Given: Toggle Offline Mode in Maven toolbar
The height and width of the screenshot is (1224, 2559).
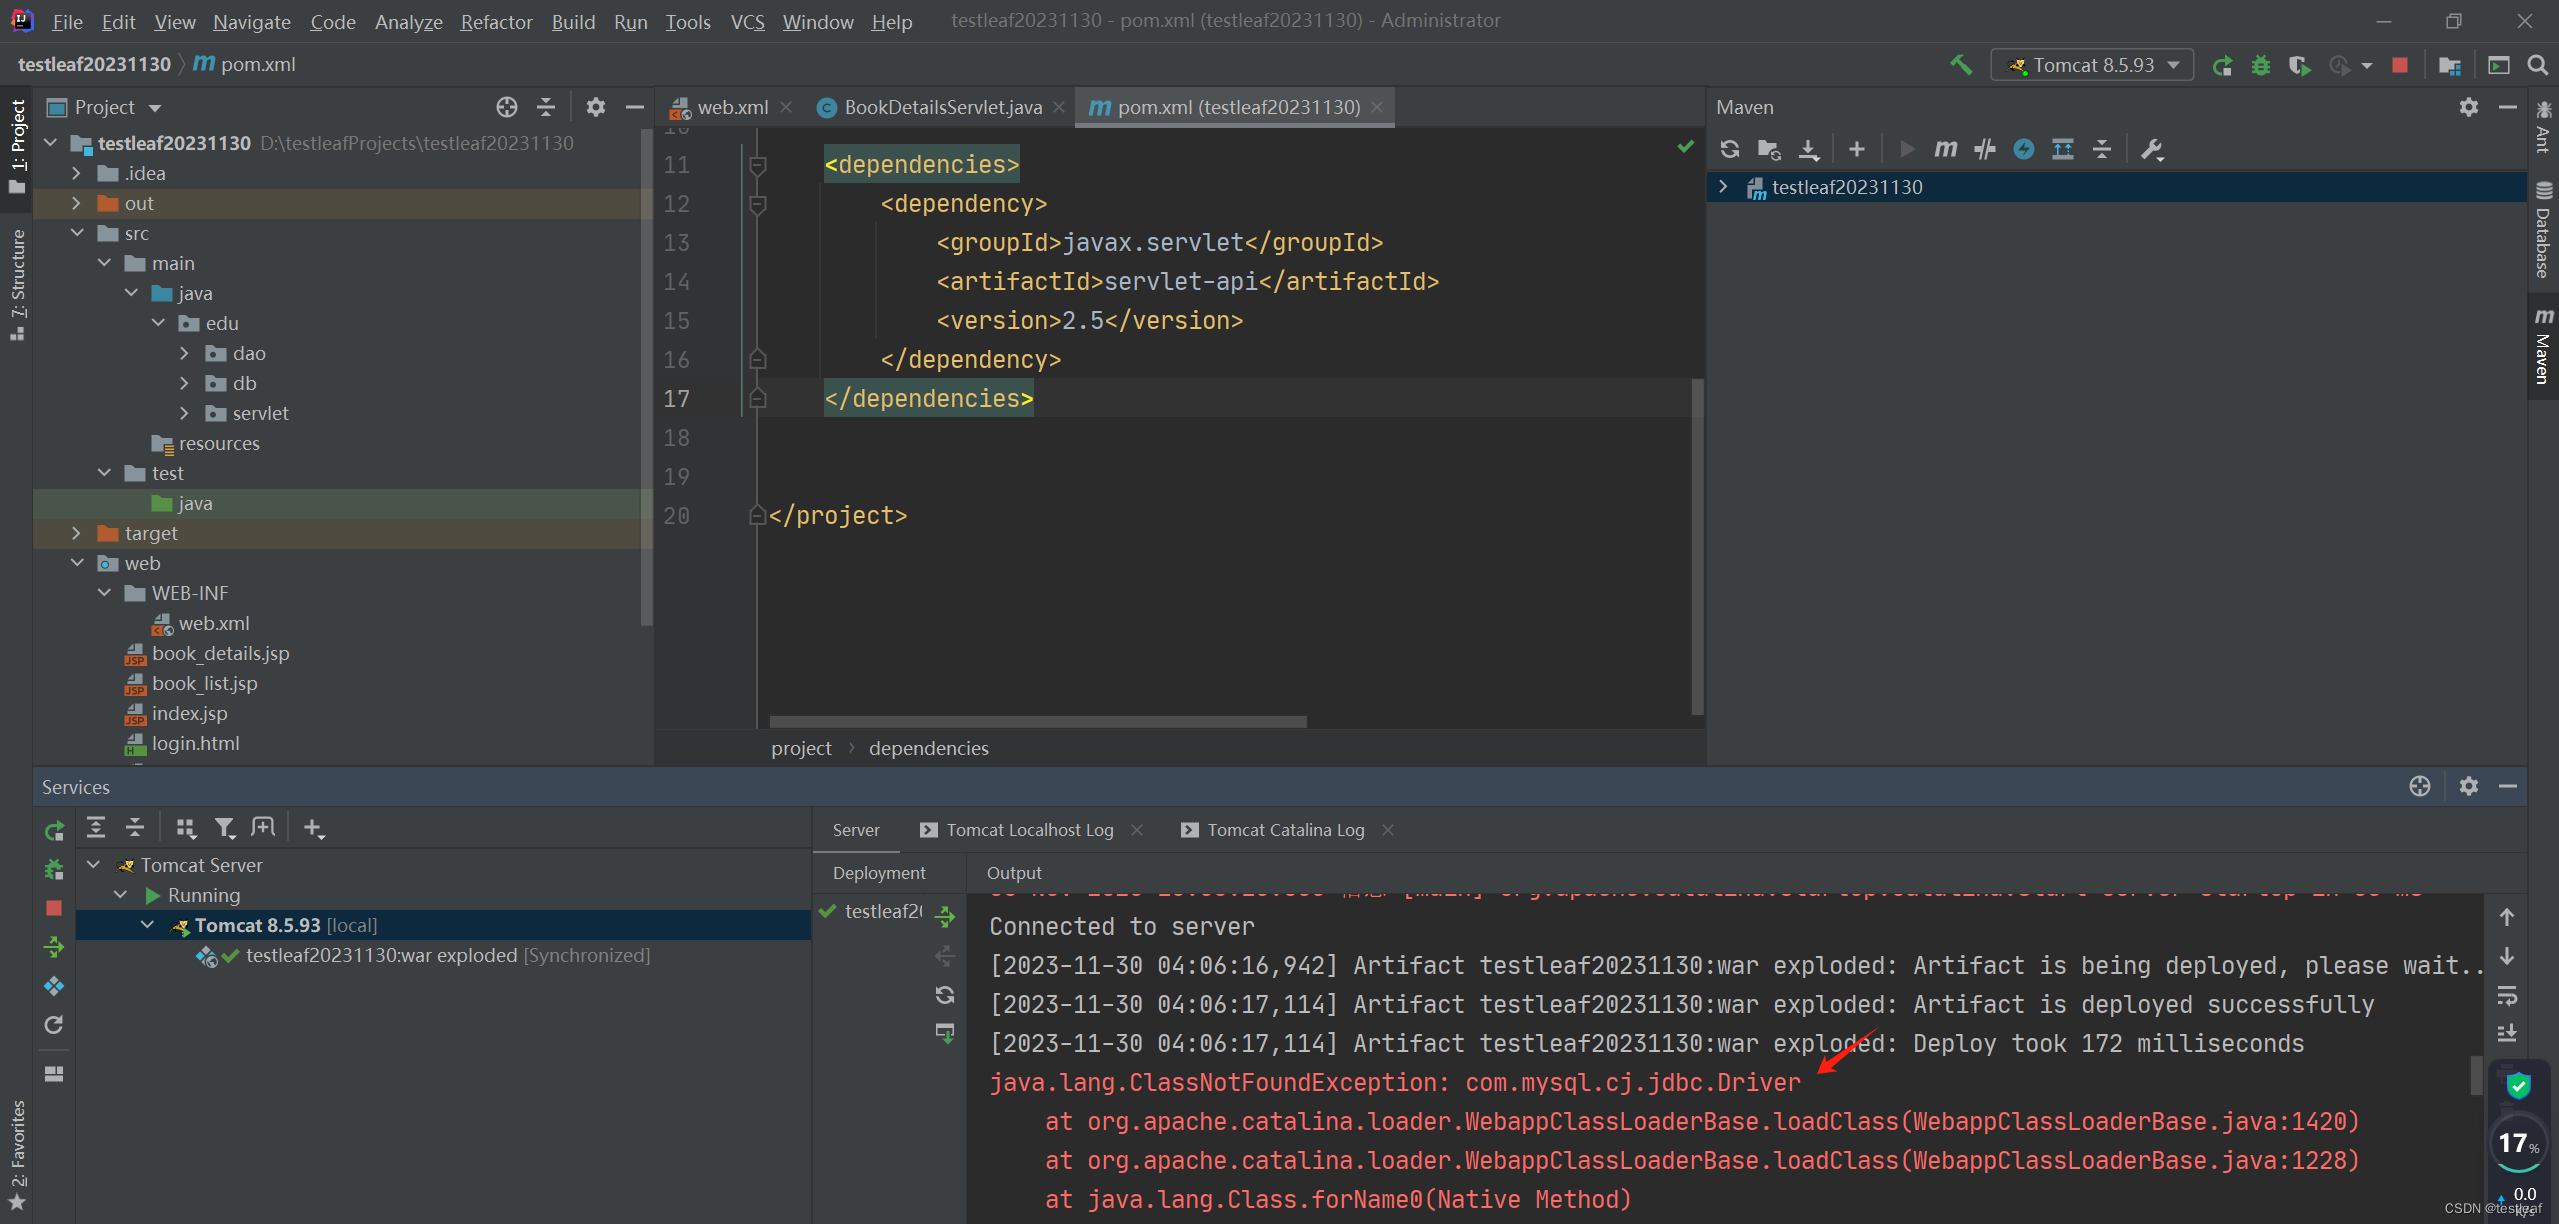Looking at the screenshot, I should (x=1984, y=149).
